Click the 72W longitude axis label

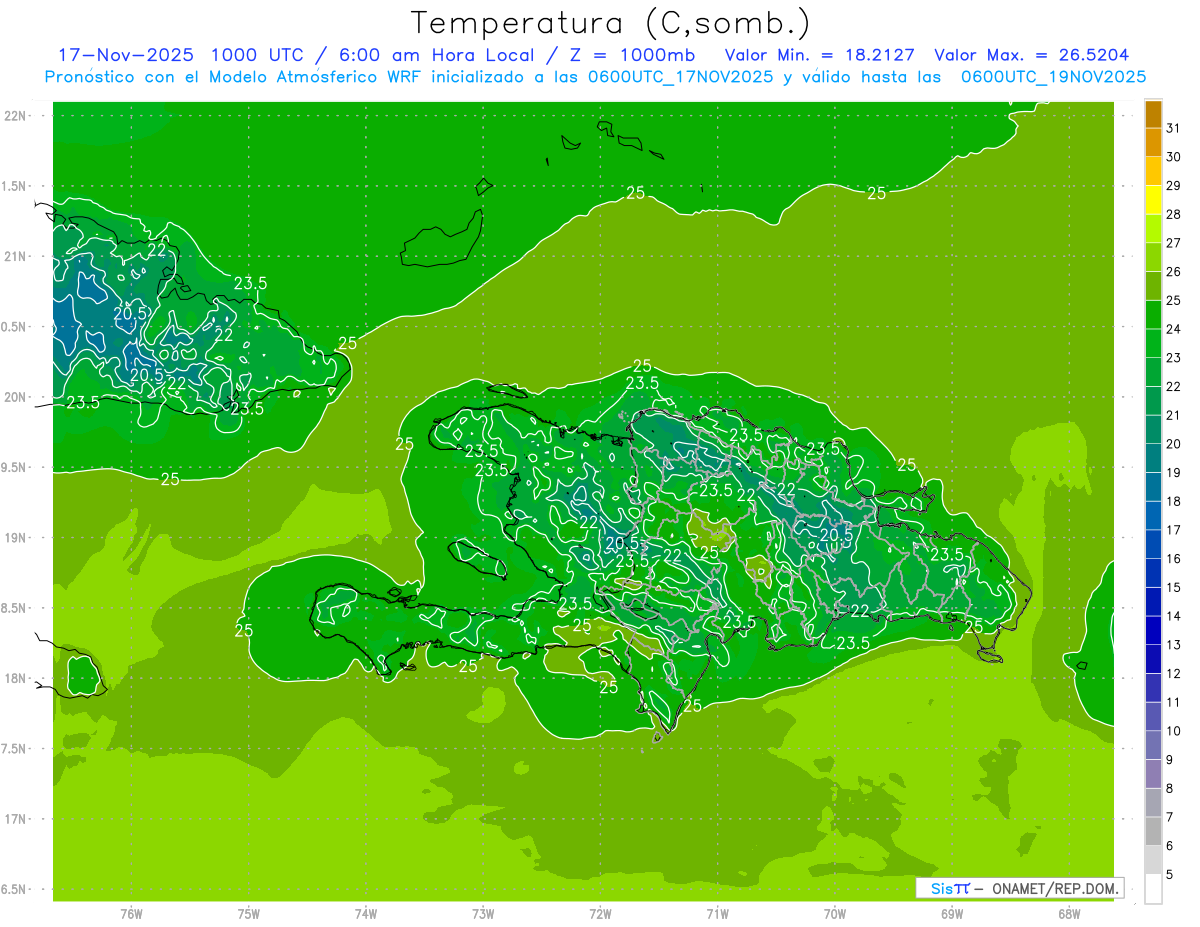(x=600, y=913)
